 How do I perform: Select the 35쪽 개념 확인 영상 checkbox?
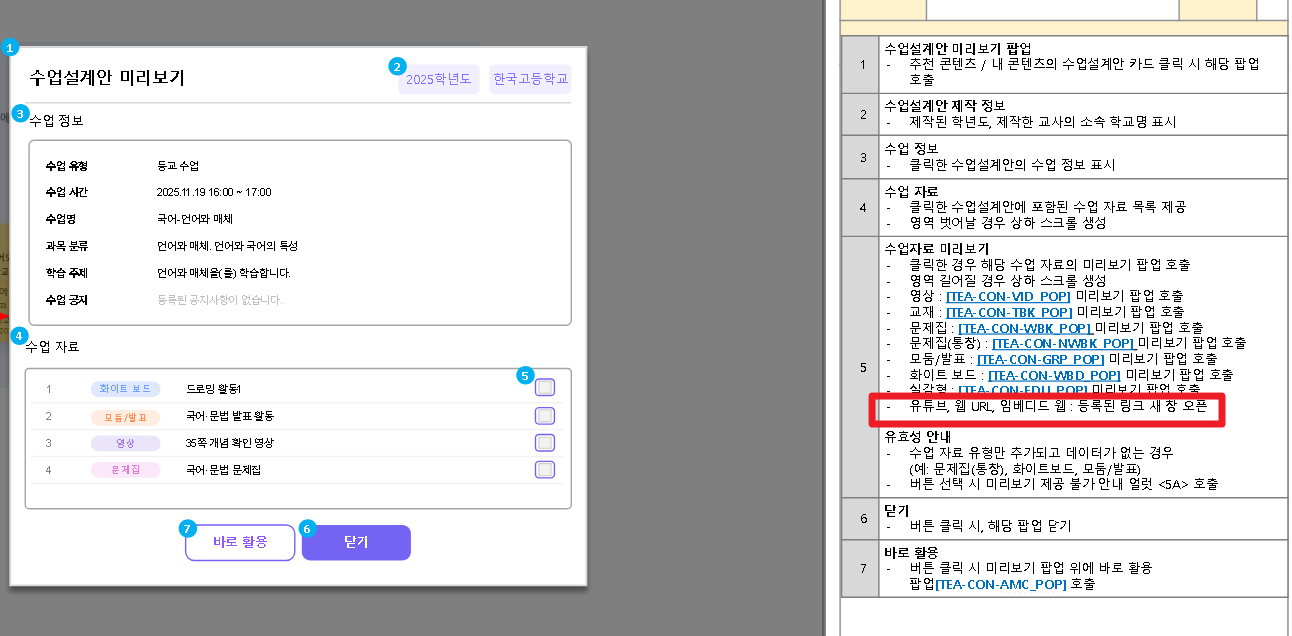click(545, 443)
